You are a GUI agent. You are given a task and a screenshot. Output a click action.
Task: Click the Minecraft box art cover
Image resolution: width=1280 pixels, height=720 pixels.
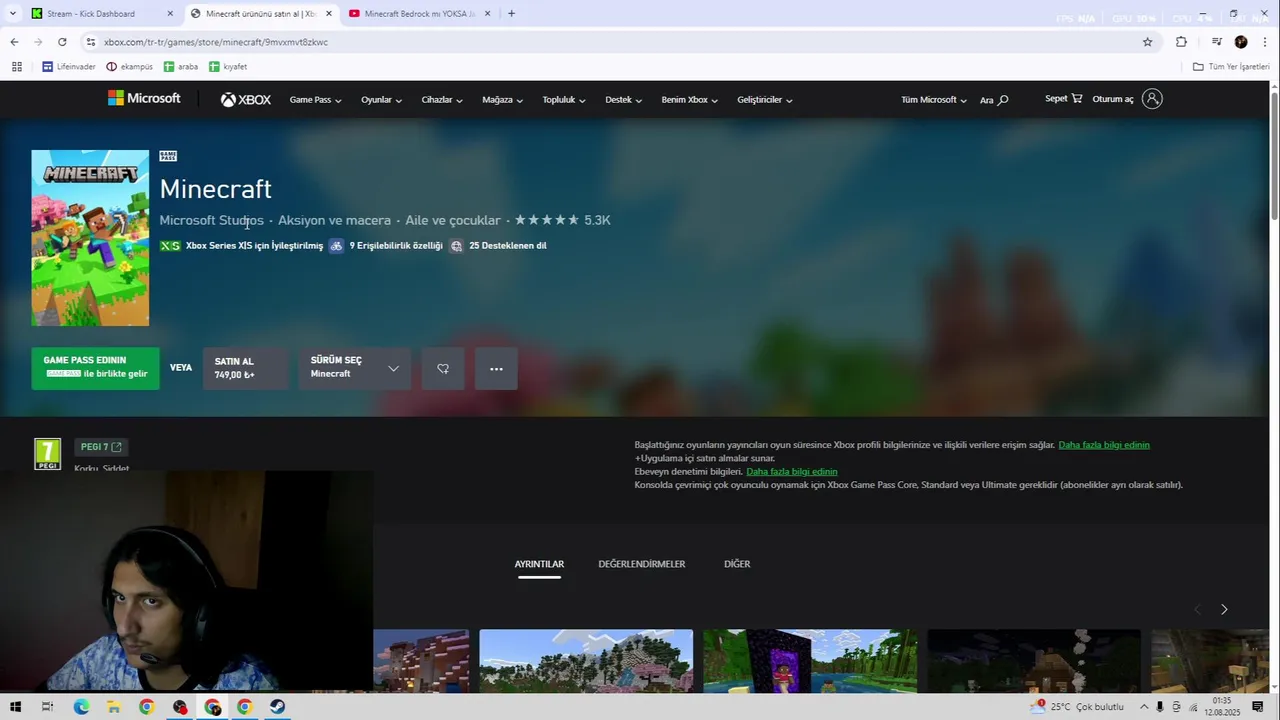coord(90,238)
